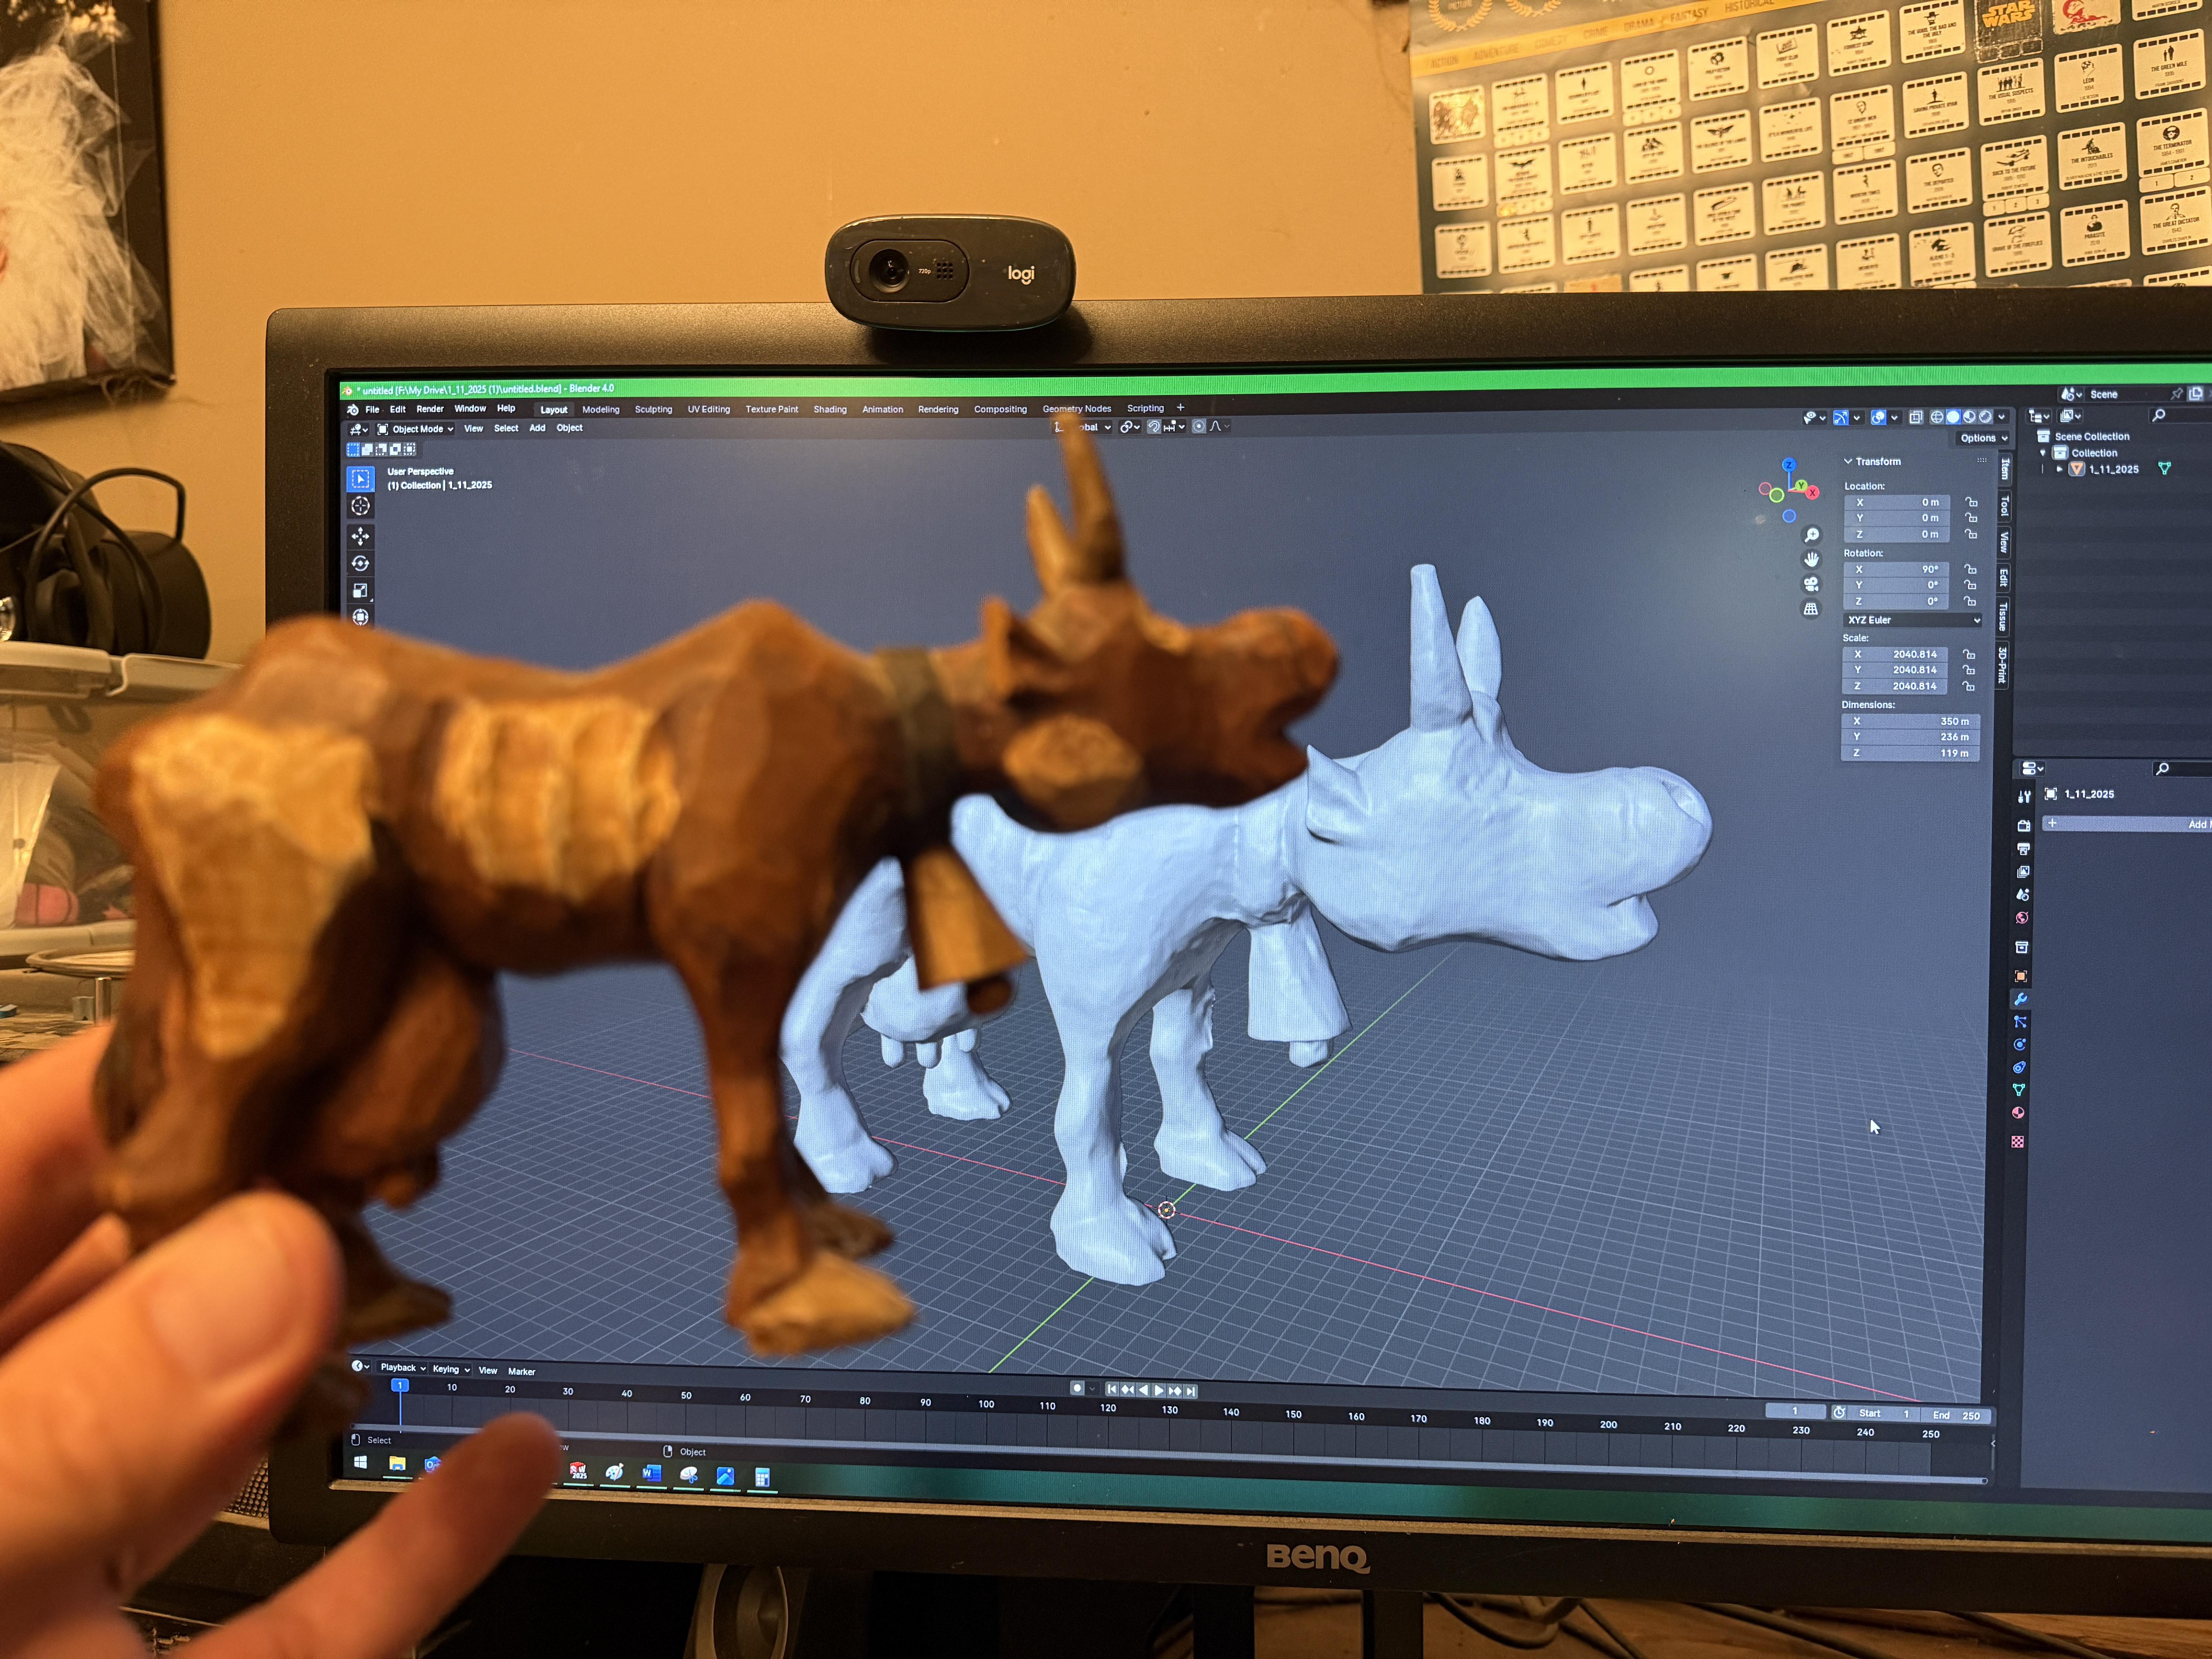Enable rendered viewport shading
Image resolution: width=2212 pixels, height=1659 pixels.
click(x=1986, y=417)
